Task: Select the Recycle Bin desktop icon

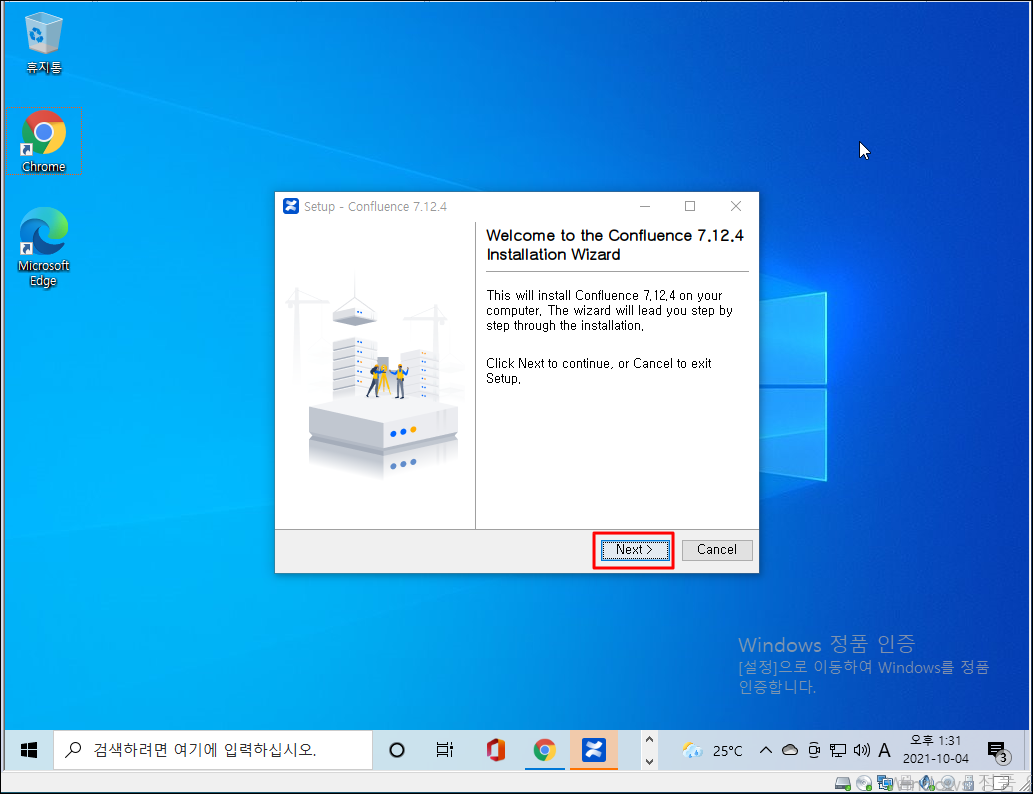Action: 43,43
